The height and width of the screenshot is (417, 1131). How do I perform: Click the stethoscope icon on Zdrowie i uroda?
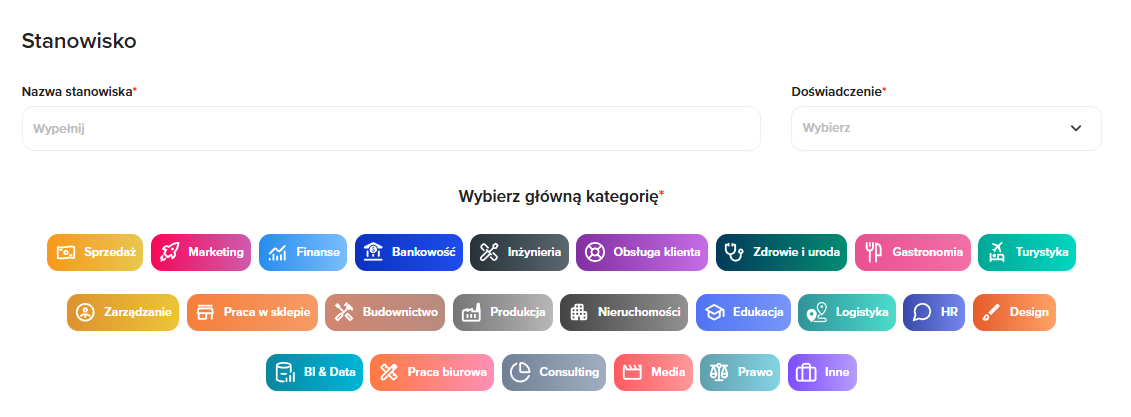click(735, 252)
